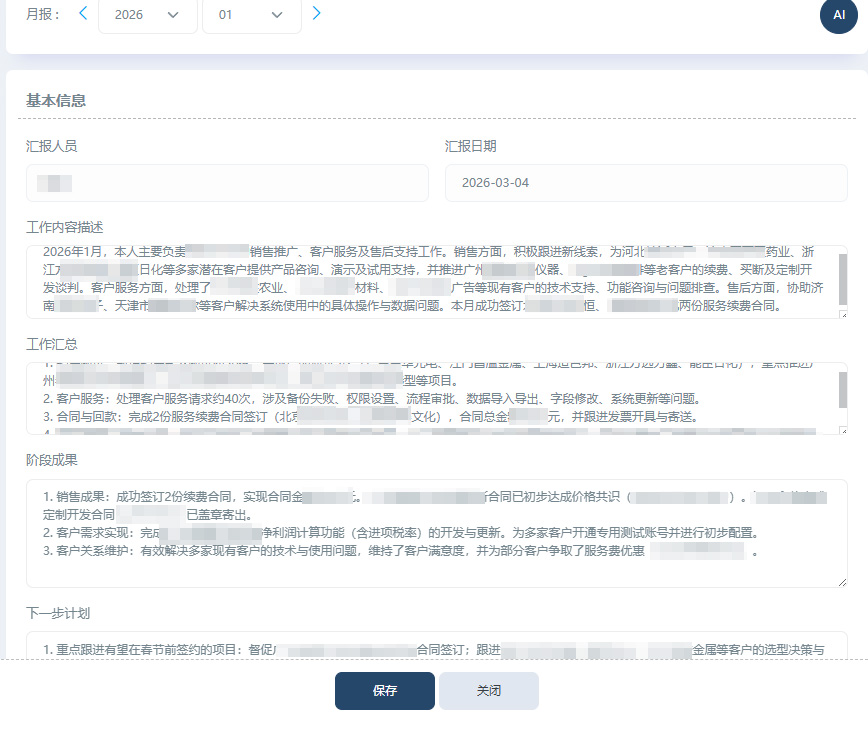Click the 保存 save button
This screenshot has width=868, height=732.
coord(384,690)
